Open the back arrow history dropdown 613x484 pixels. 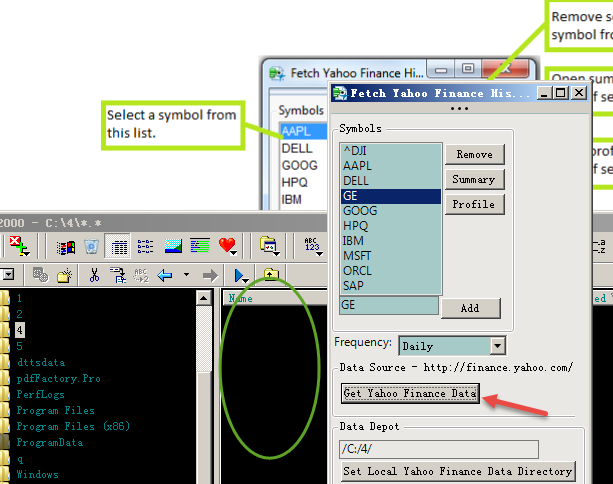186,274
